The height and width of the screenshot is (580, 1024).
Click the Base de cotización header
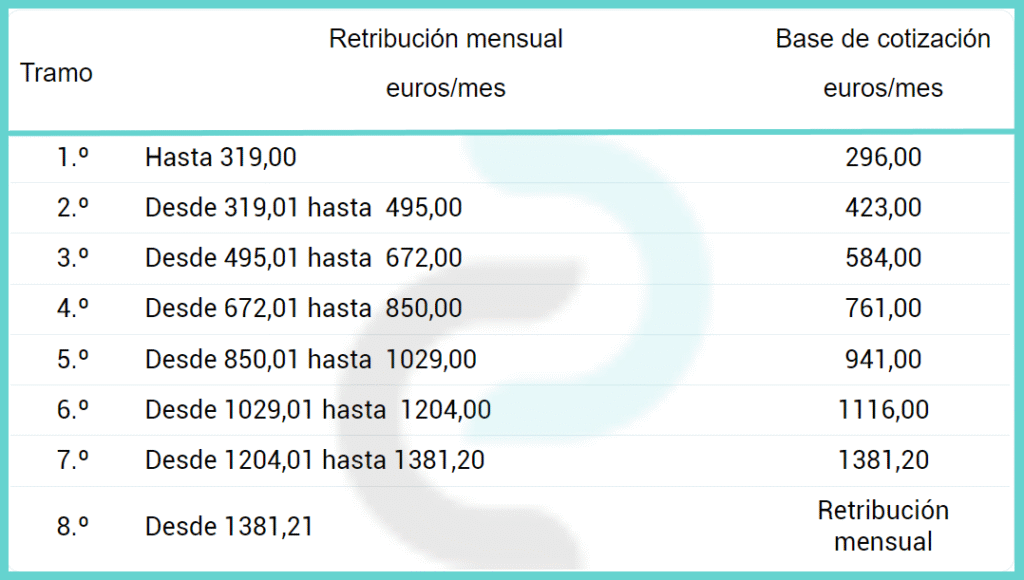click(x=883, y=63)
